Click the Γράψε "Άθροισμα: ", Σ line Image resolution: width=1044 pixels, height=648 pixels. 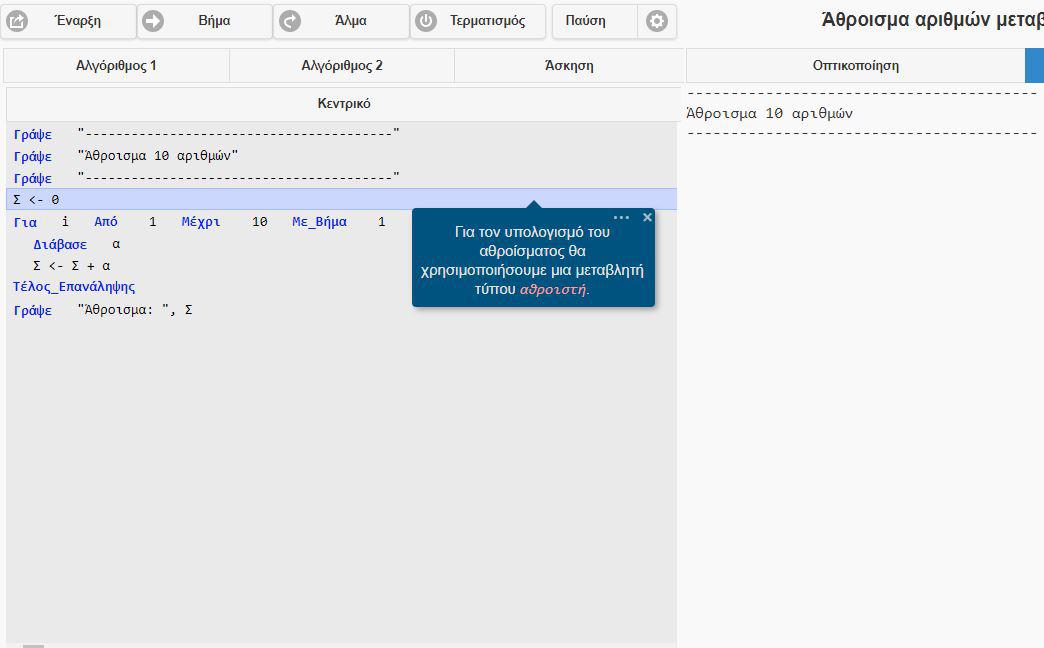point(103,310)
